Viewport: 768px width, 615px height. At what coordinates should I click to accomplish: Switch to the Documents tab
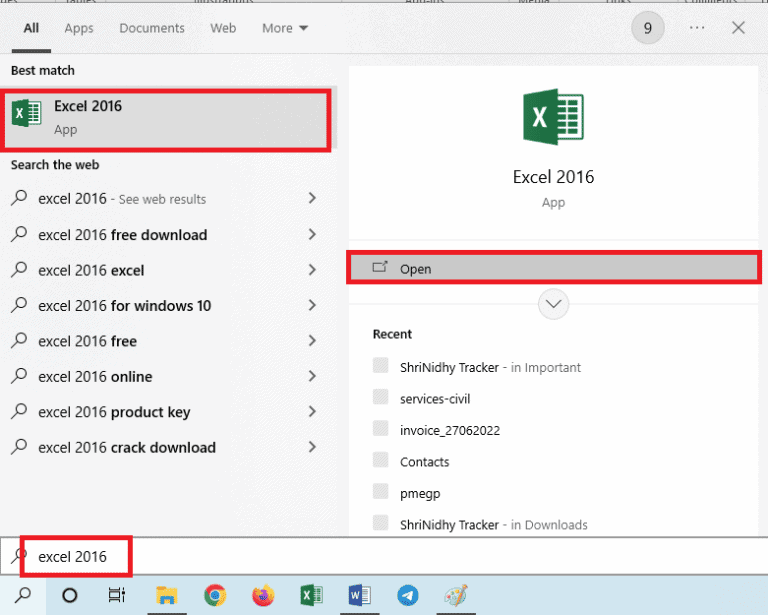152,28
